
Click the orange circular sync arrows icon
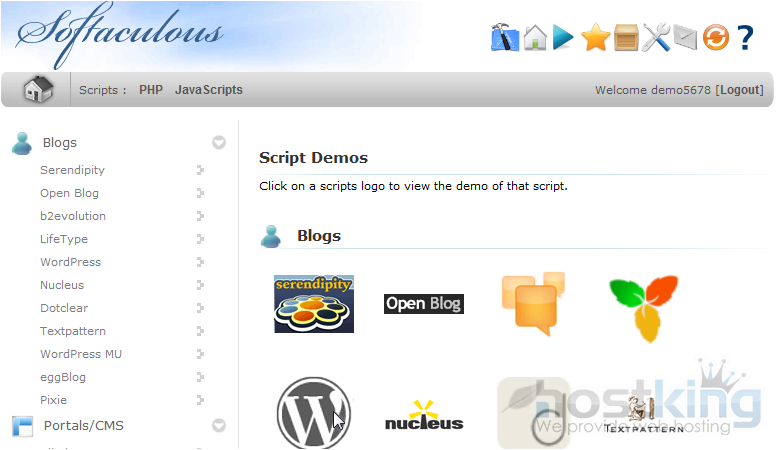click(x=715, y=38)
